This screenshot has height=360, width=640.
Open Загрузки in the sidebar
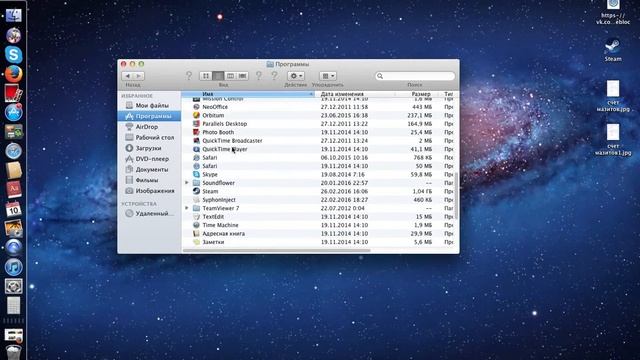point(149,148)
